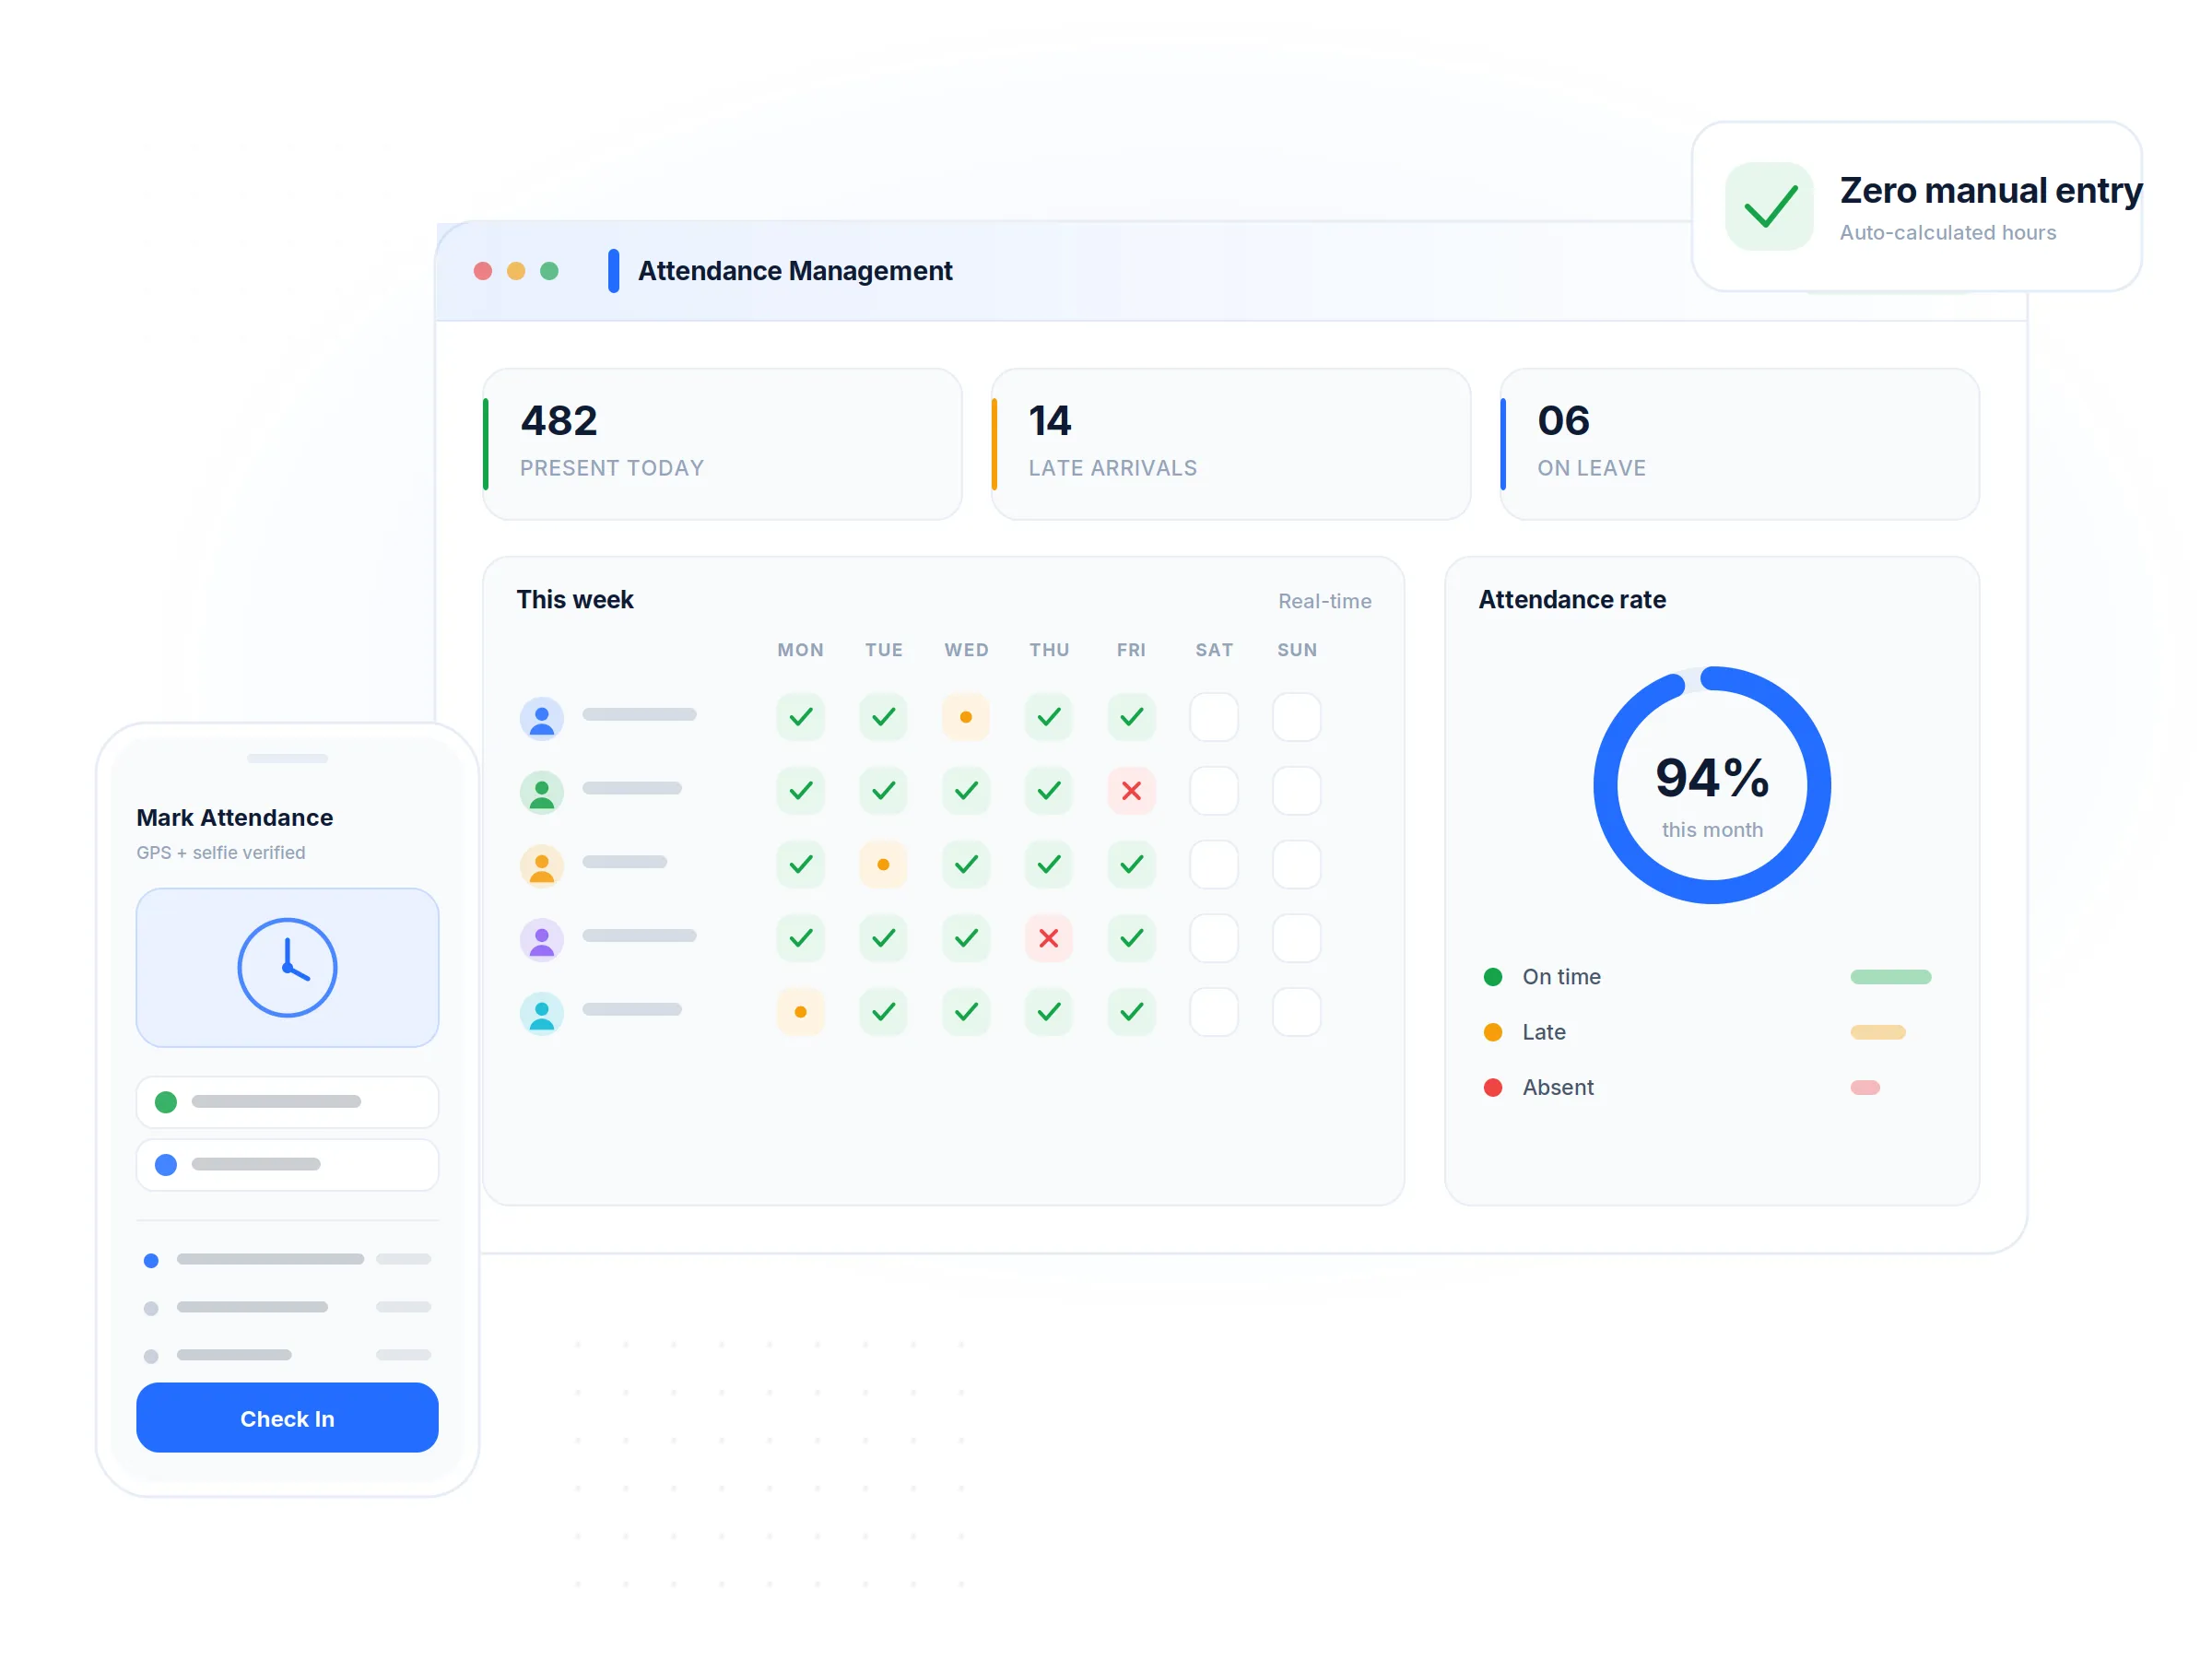Click the blue-avatar row's empty SAT box
The height and width of the screenshot is (1659, 2212).
(x=1214, y=717)
